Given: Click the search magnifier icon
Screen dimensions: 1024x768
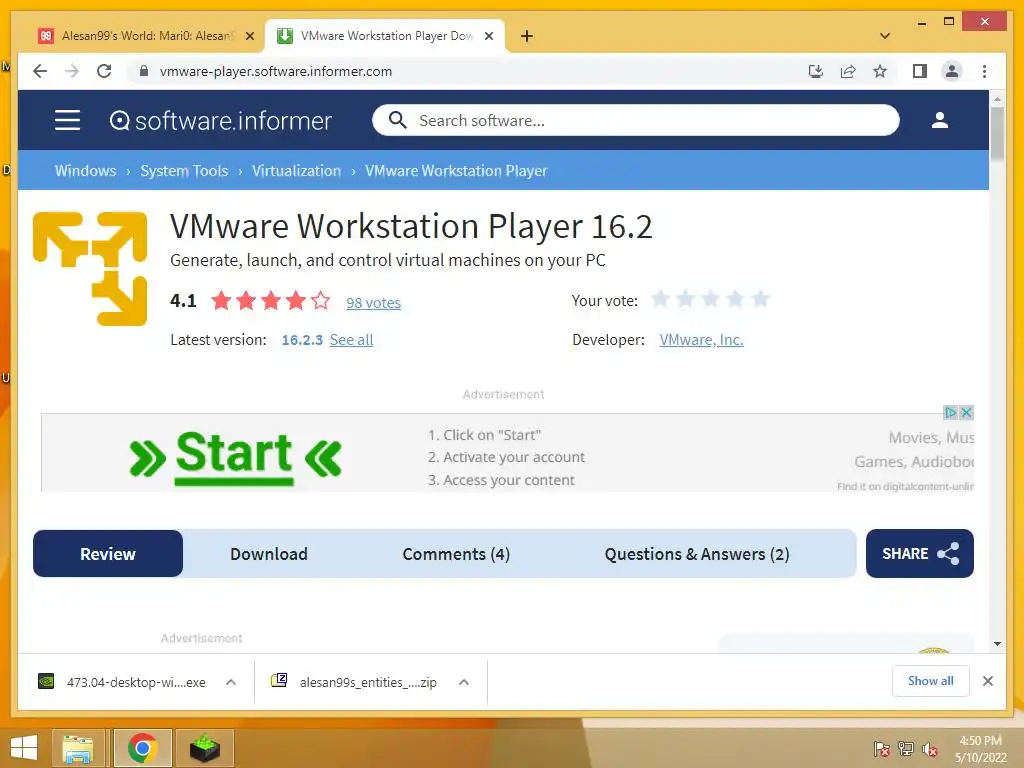Looking at the screenshot, I should pyautogui.click(x=397, y=120).
